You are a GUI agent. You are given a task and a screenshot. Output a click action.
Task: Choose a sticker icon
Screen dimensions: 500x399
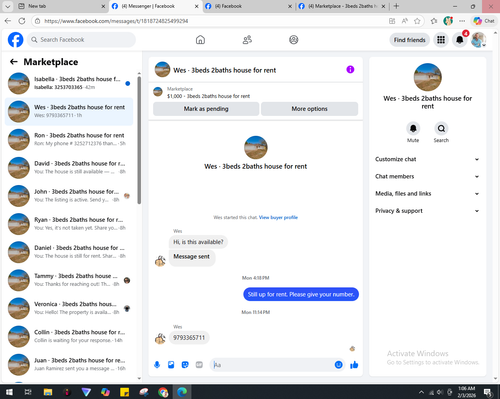[x=185, y=365]
